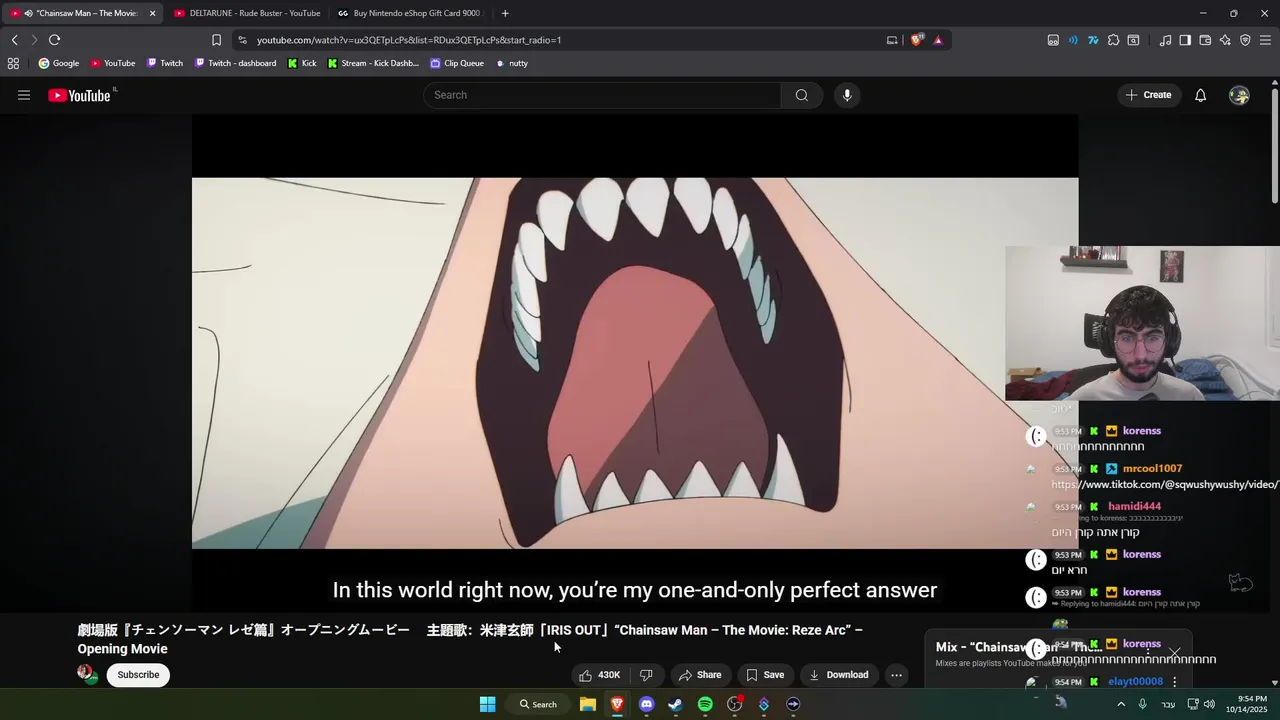The height and width of the screenshot is (720, 1280).
Task: Close the Mix playlist popup
Action: click(1174, 653)
